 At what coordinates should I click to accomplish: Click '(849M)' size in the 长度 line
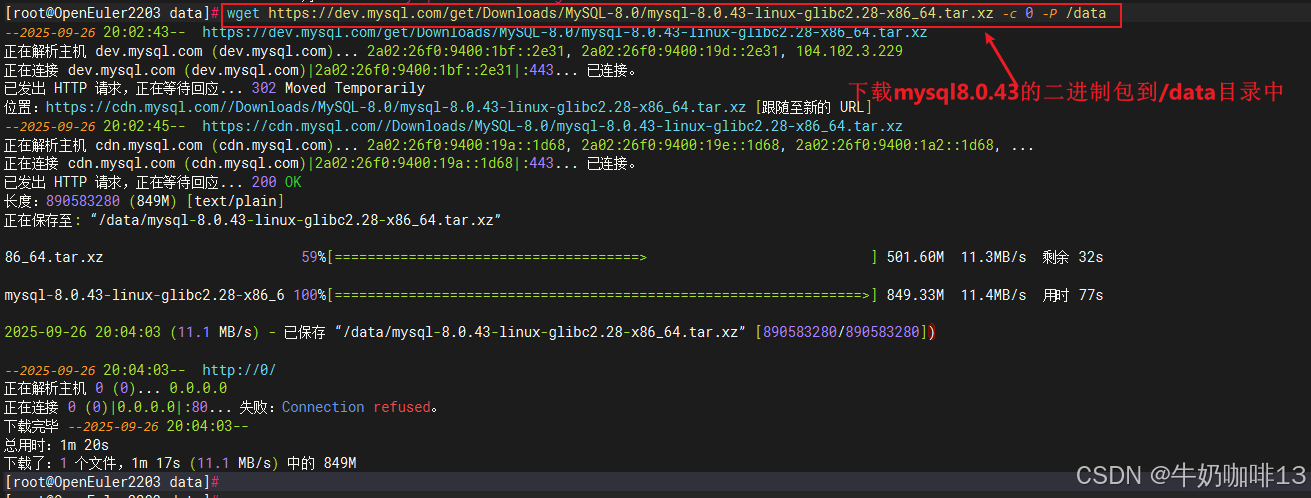click(153, 200)
